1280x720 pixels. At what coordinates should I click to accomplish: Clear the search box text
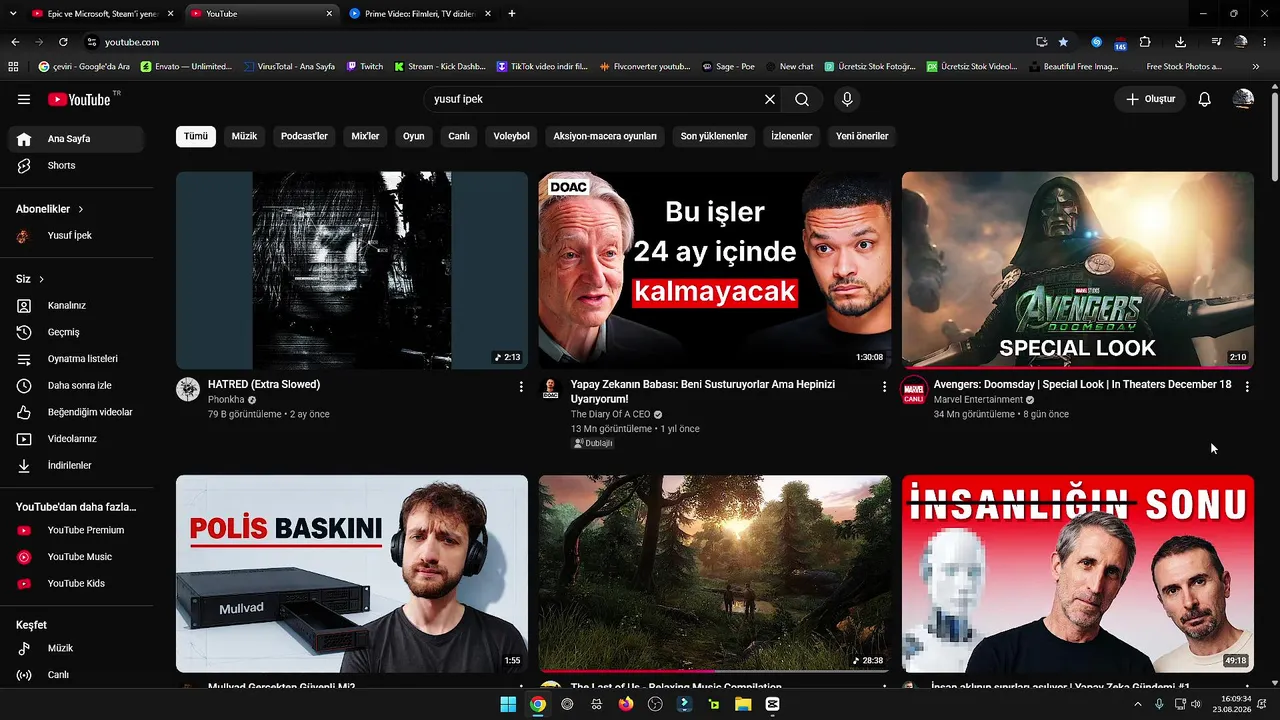pos(770,99)
